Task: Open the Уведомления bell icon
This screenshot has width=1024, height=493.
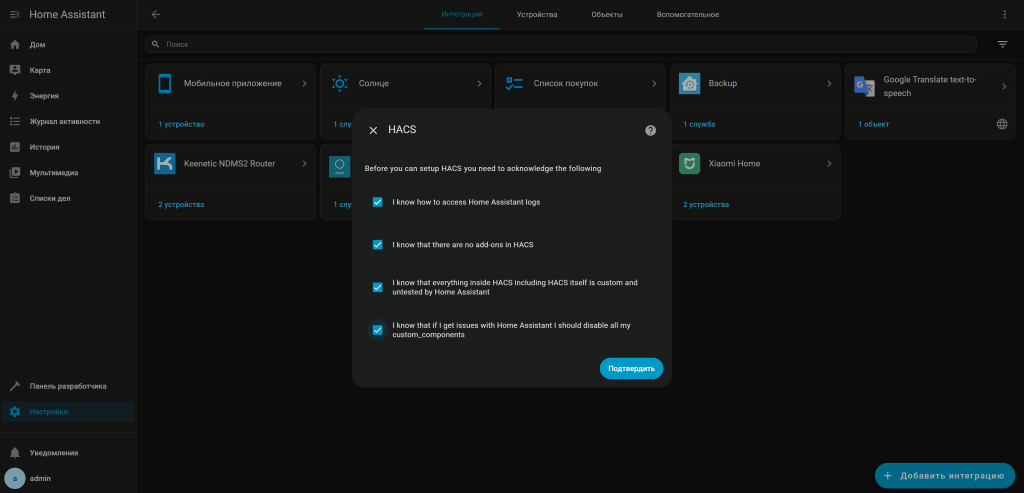Action: tap(15, 453)
